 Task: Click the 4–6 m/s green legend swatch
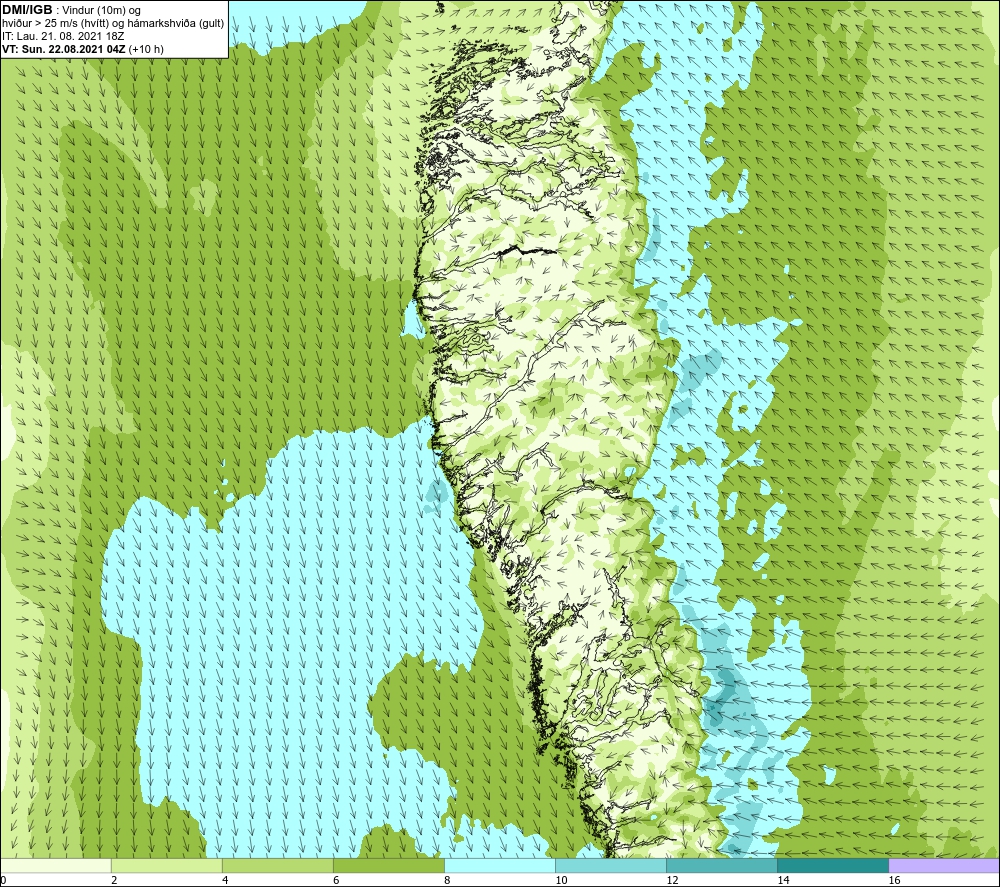point(277,865)
